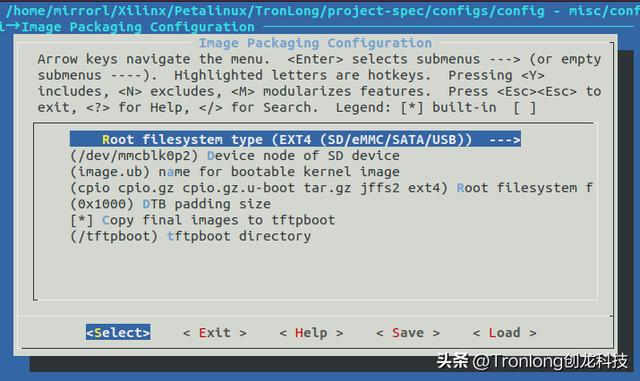Click the Select button
The image size is (640, 381).
118,332
